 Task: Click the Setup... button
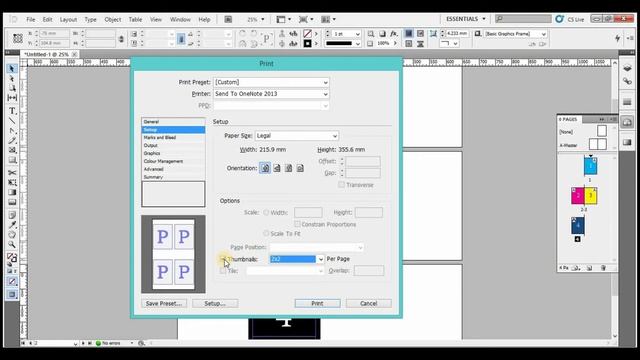(x=215, y=303)
